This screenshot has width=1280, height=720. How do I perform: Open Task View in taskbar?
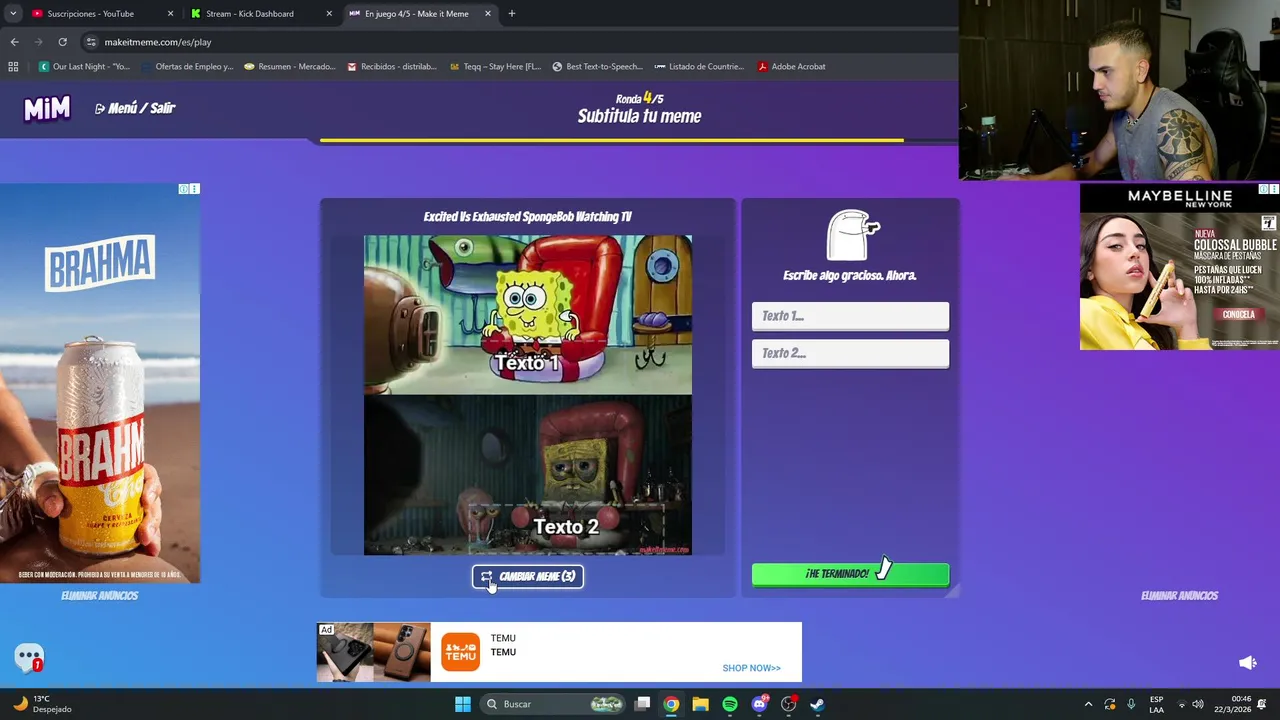(x=643, y=704)
